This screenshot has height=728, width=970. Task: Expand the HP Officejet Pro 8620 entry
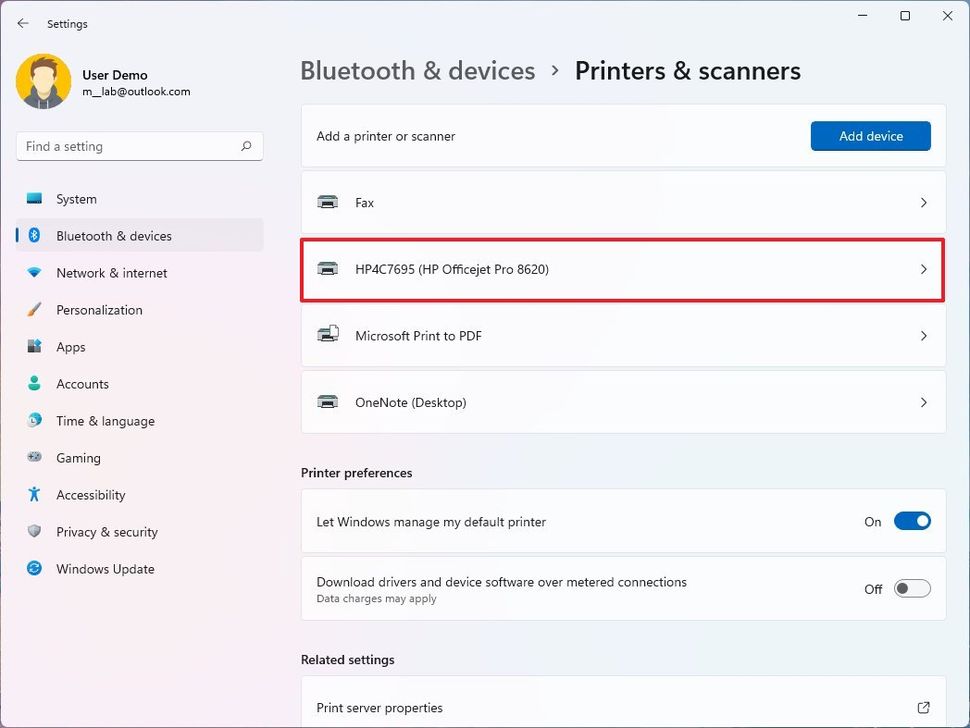click(922, 268)
